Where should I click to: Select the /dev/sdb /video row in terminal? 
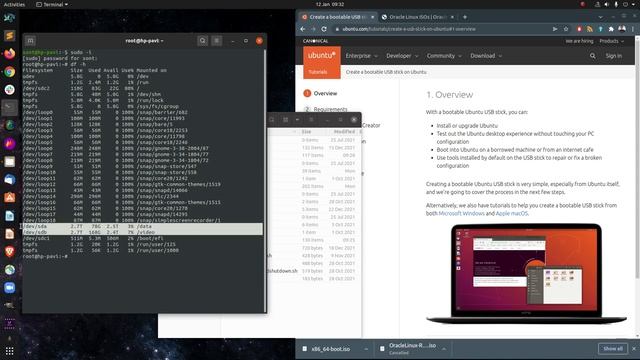click(142, 232)
